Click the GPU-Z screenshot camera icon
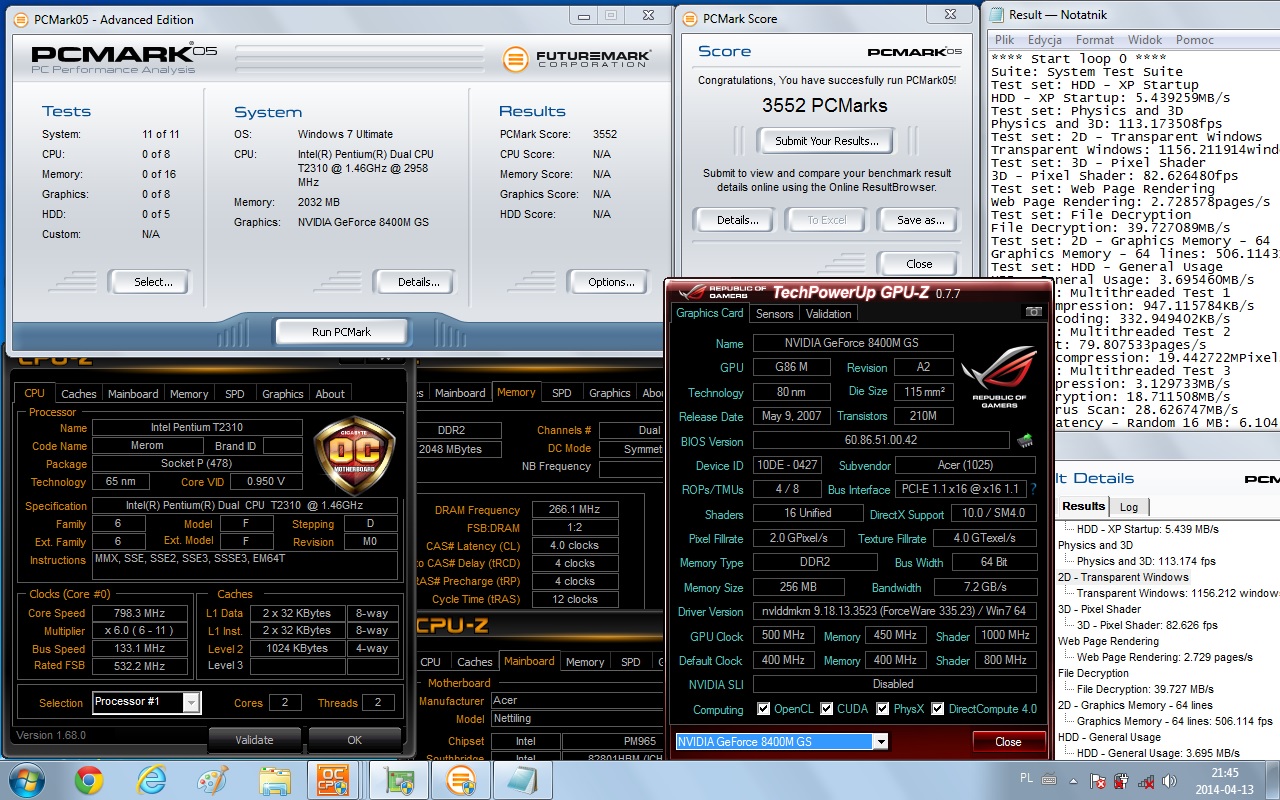The height and width of the screenshot is (800, 1280). (1033, 312)
